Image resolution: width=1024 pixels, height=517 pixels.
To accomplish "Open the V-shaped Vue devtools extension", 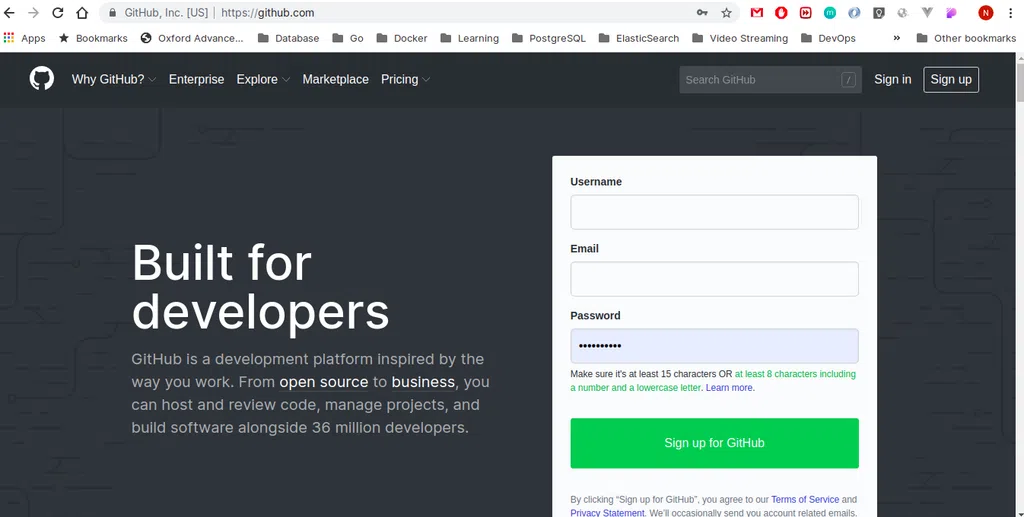I will point(927,12).
